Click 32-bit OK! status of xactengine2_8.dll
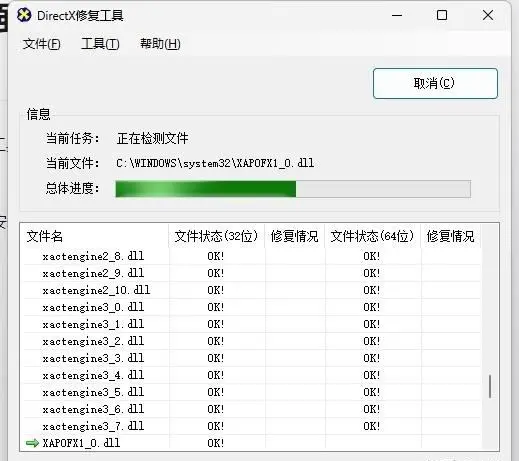Viewport: 519px width, 461px height. [216, 256]
